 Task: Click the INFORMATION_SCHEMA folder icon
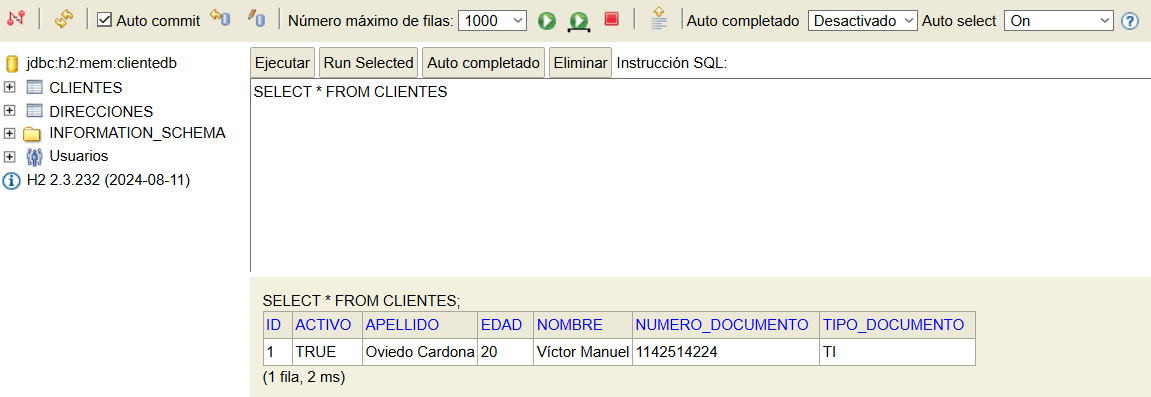coord(32,134)
